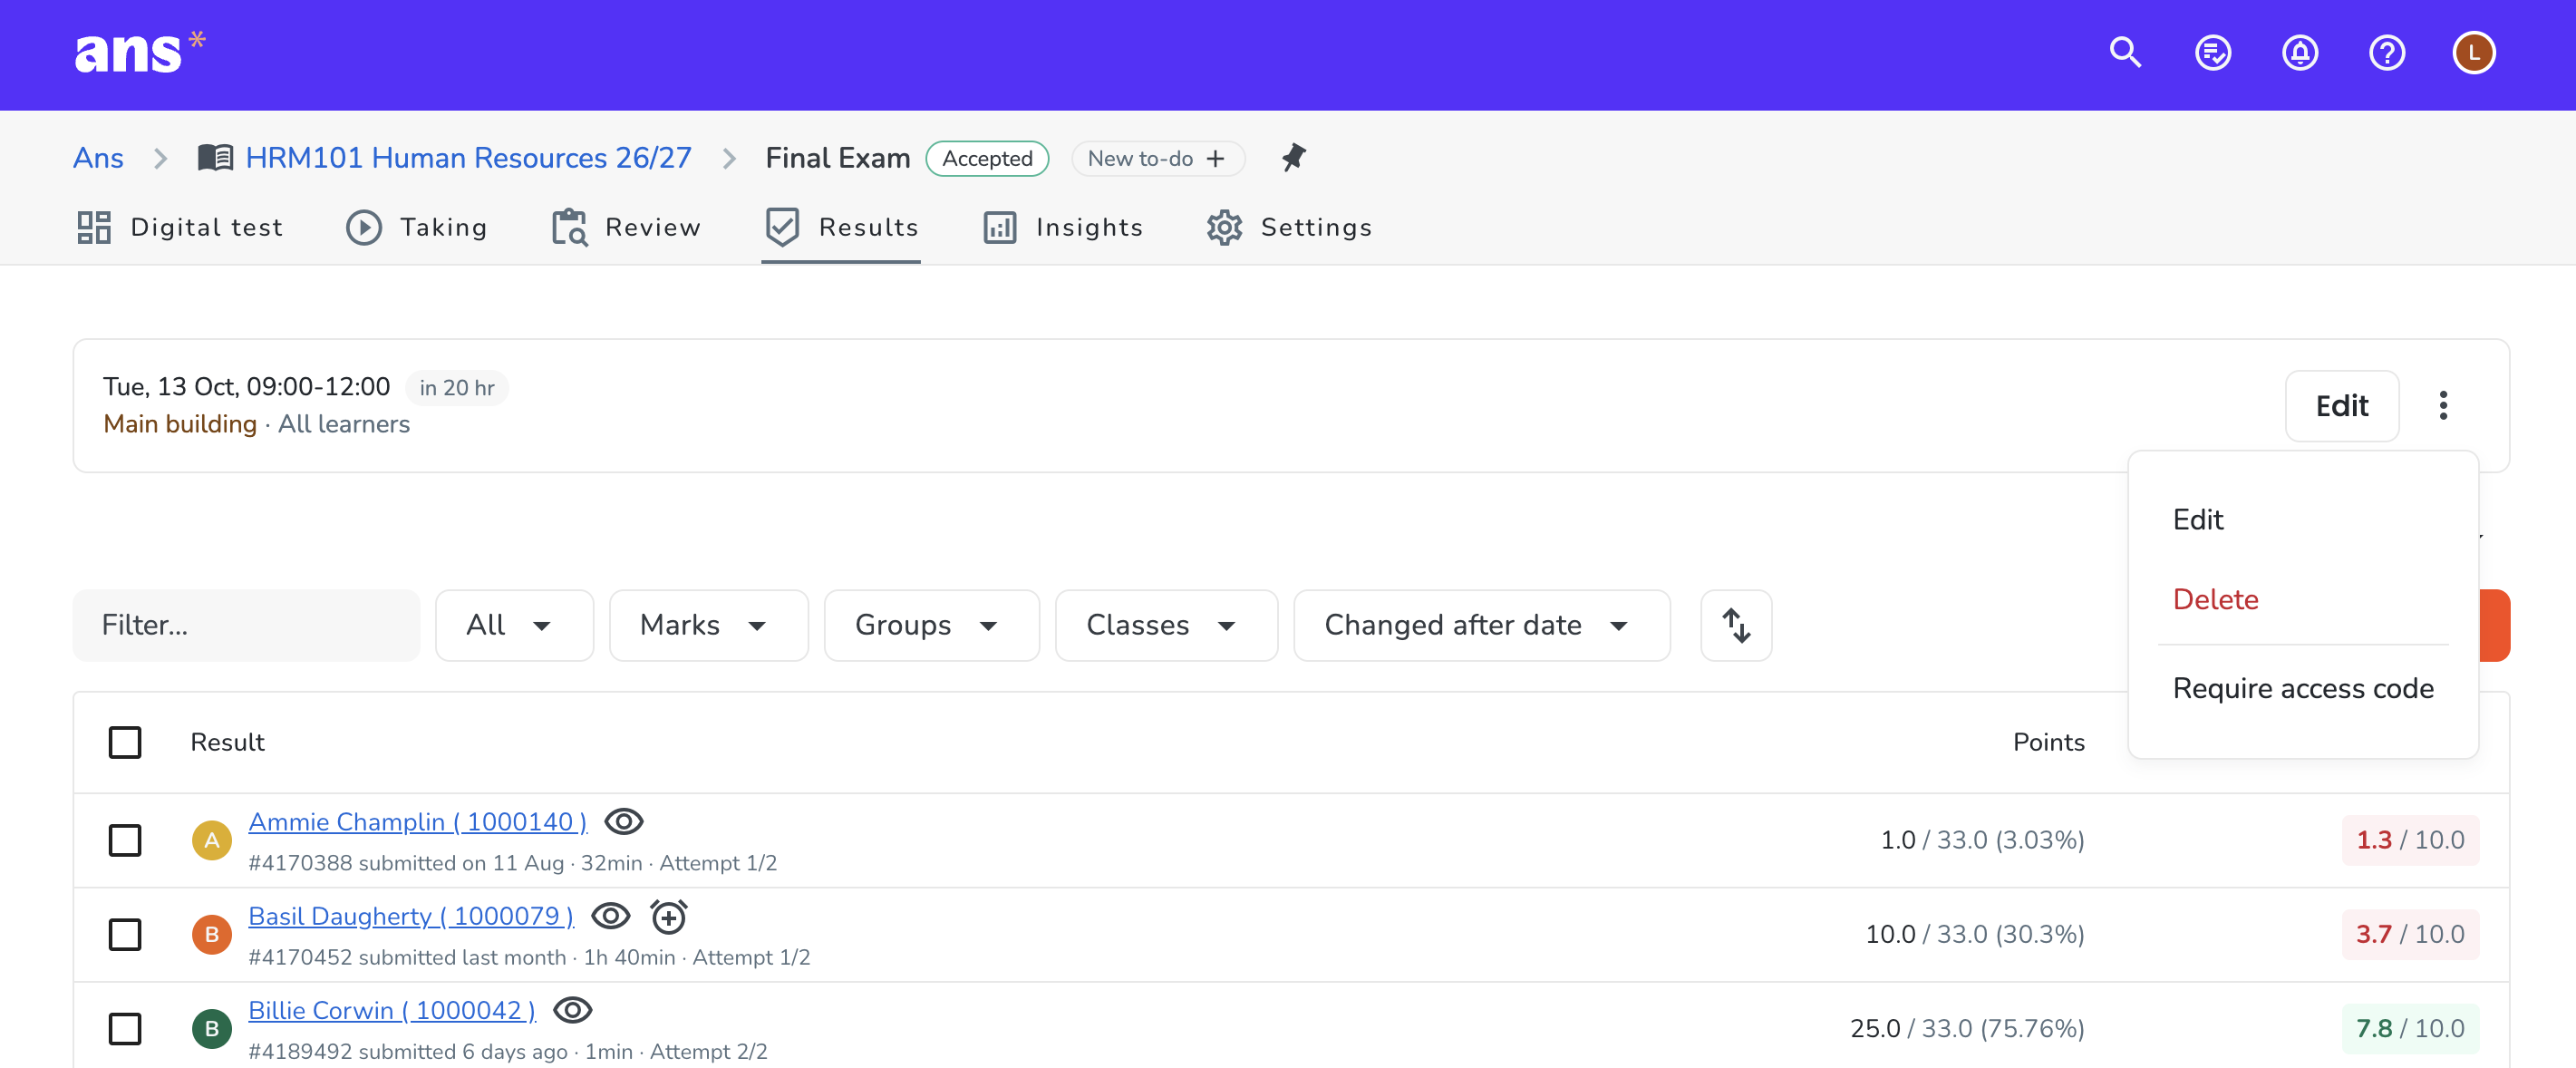Viewport: 2576px width, 1068px height.
Task: Toggle eye icon for Basil Daugherty
Action: click(x=610, y=916)
